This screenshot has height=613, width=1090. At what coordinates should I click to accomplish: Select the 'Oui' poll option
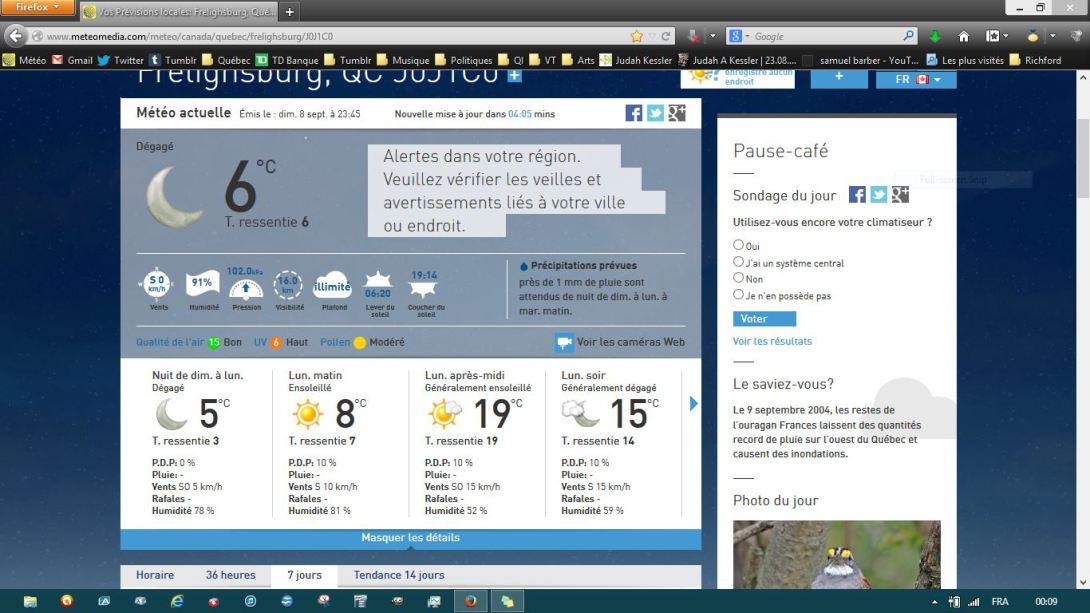(739, 245)
